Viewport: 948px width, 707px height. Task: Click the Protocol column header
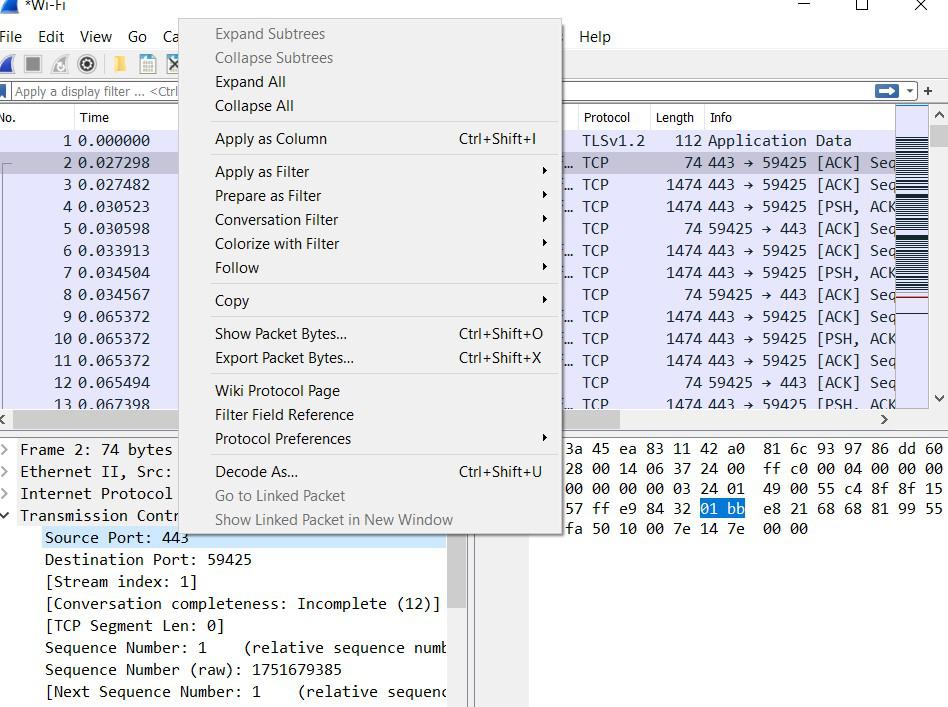point(607,118)
